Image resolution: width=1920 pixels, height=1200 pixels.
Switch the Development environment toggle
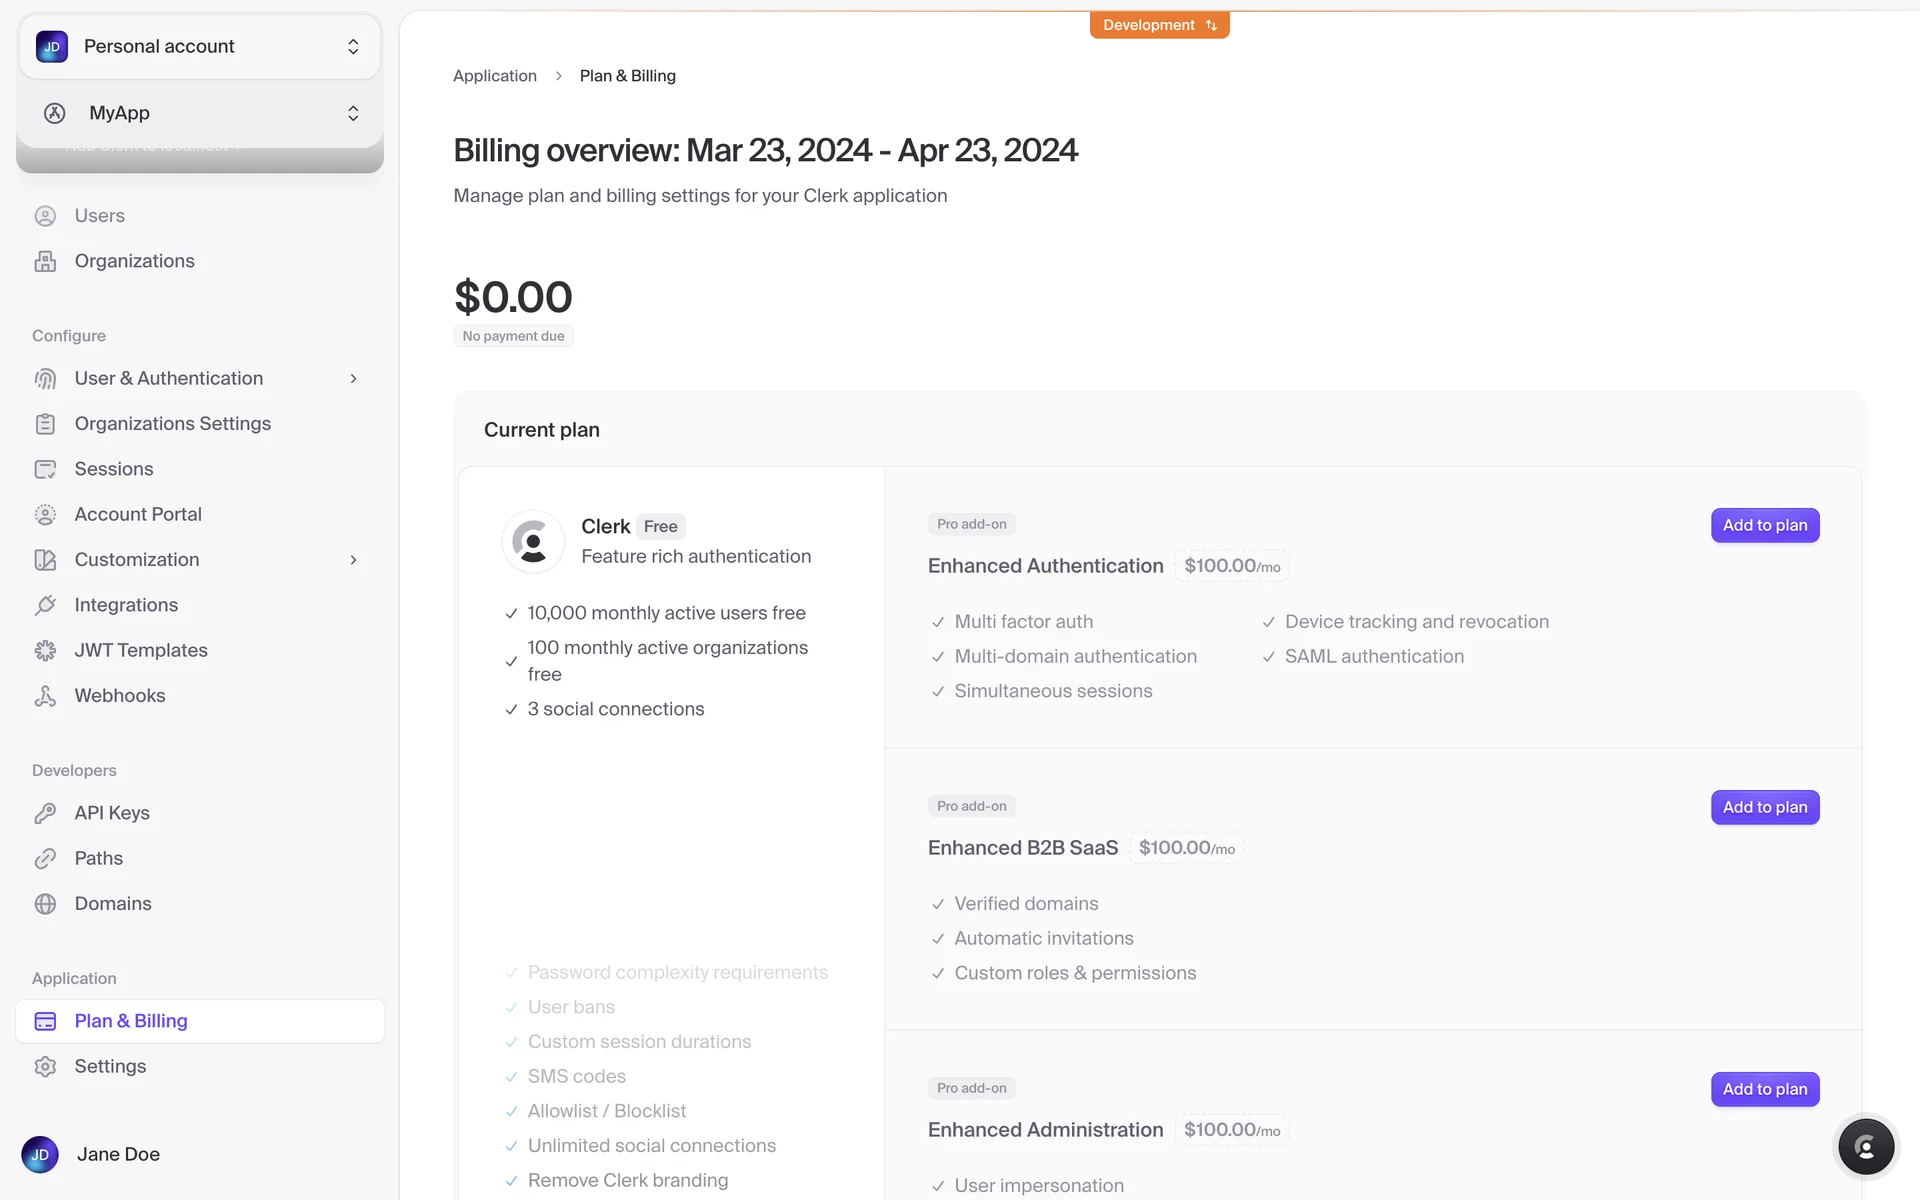pyautogui.click(x=1159, y=25)
